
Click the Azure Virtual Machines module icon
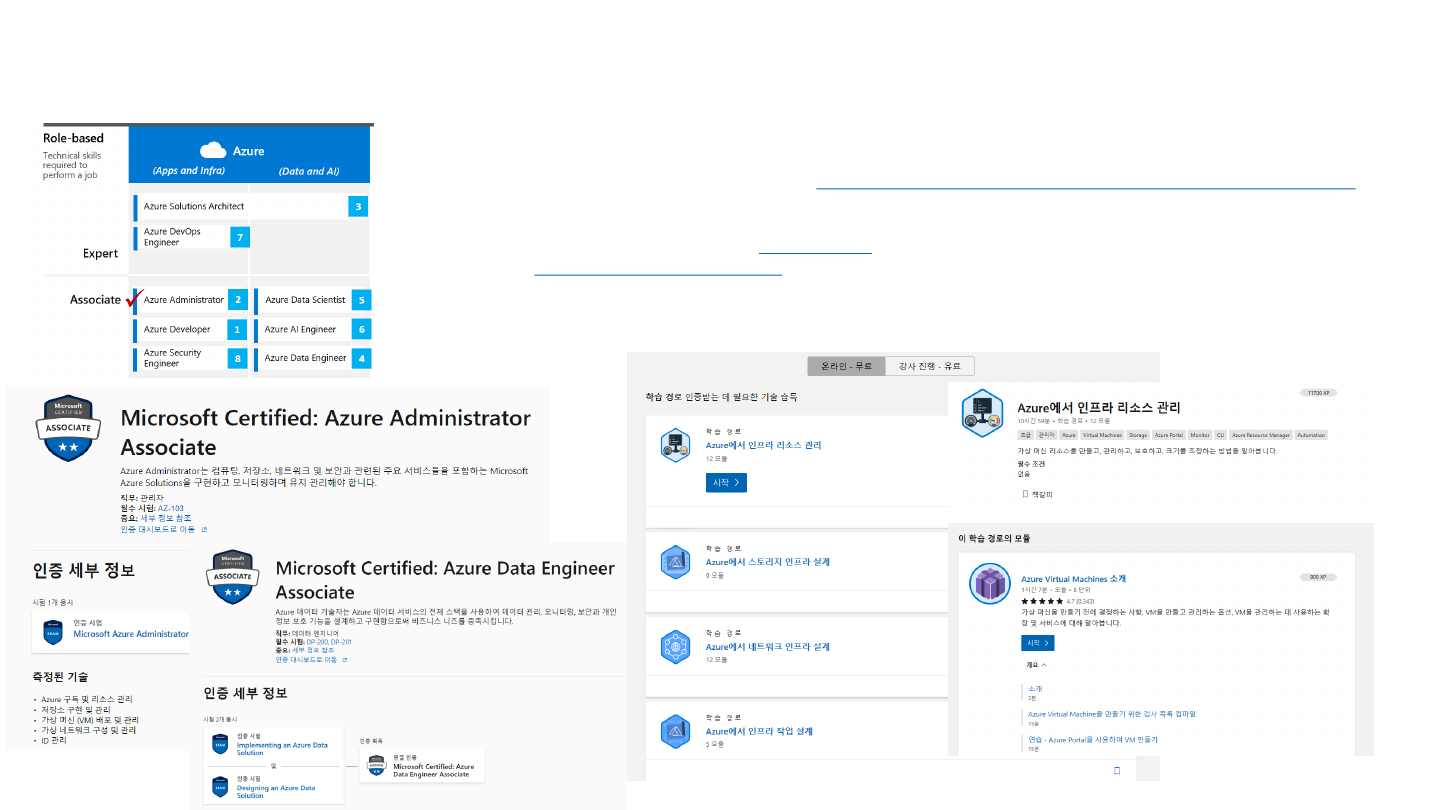coord(991,583)
